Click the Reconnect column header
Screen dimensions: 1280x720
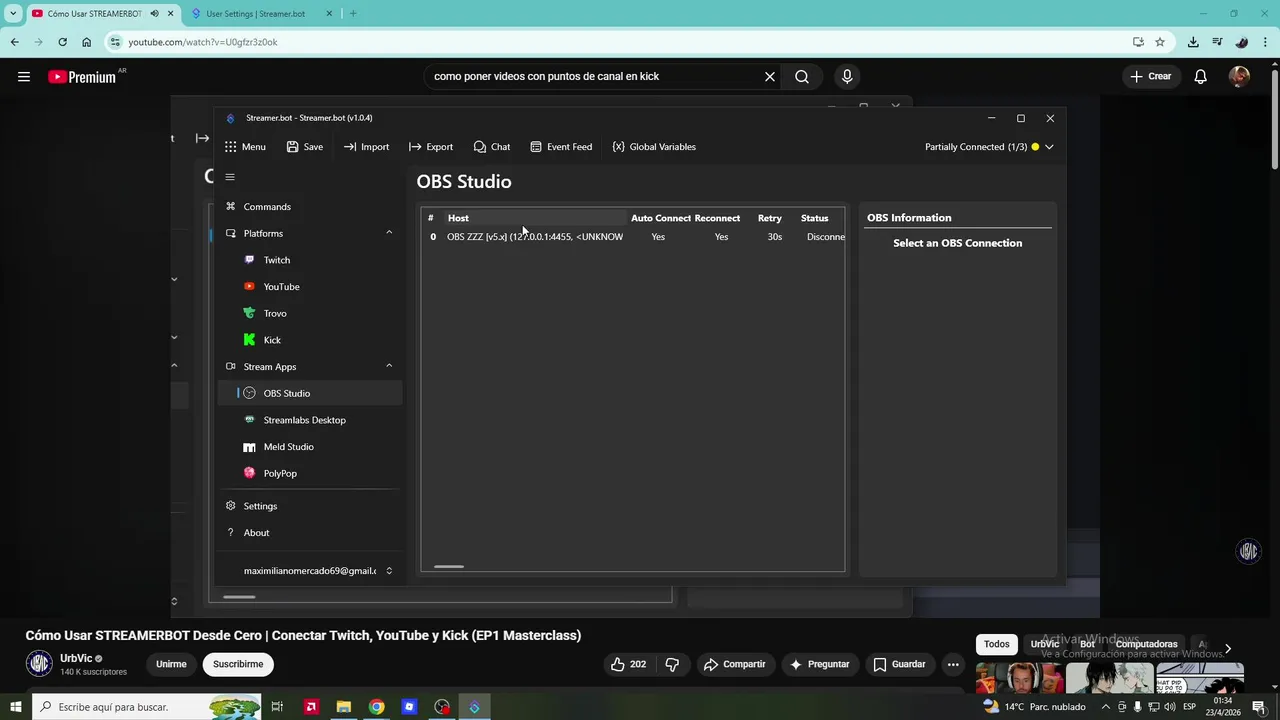pyautogui.click(x=717, y=218)
